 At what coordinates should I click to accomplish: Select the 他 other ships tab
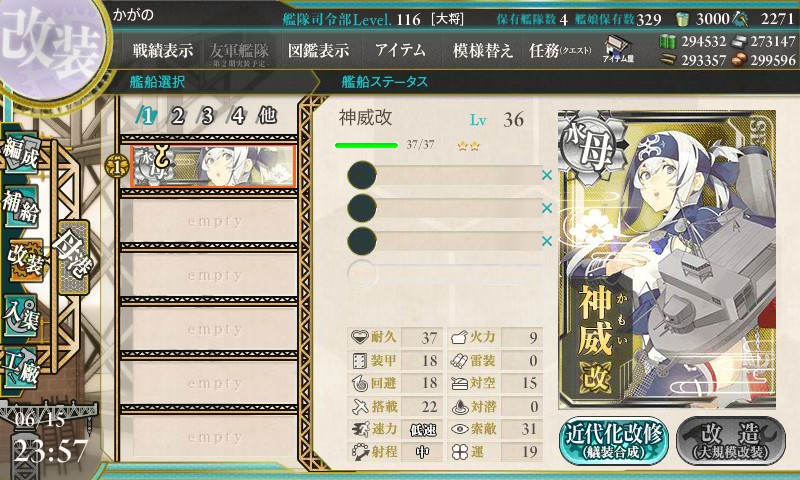click(x=267, y=116)
